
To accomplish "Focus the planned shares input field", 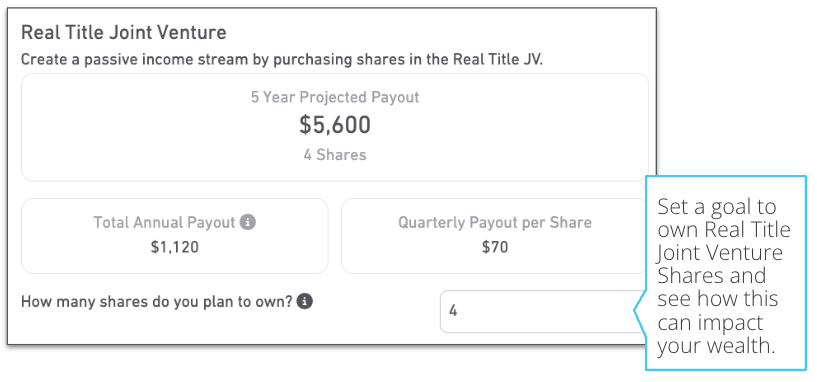I will (542, 312).
